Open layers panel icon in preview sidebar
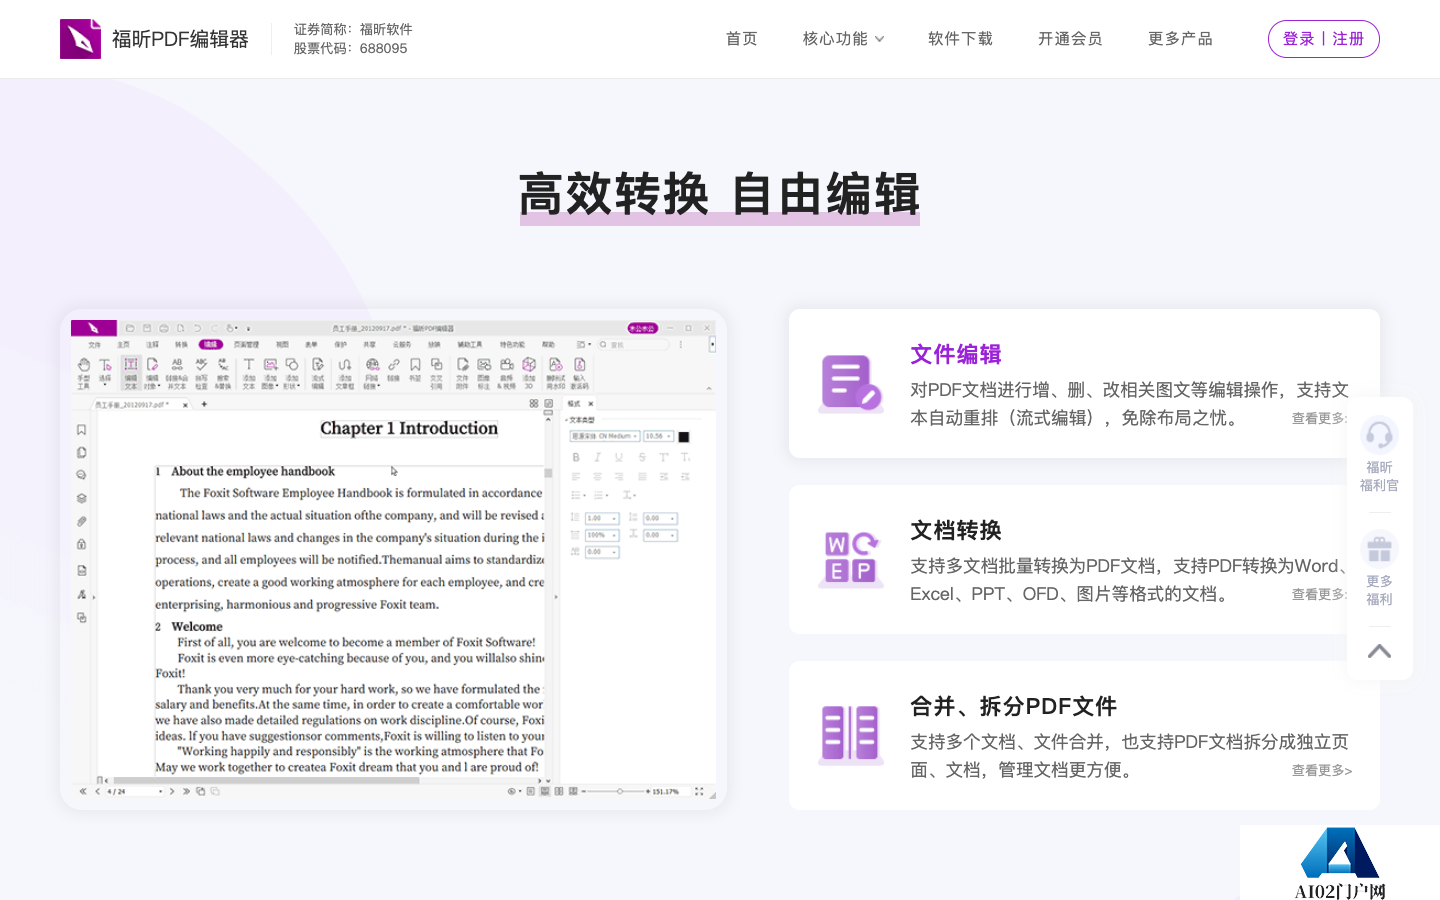Screen dimensions: 1440x900 pyautogui.click(x=81, y=498)
